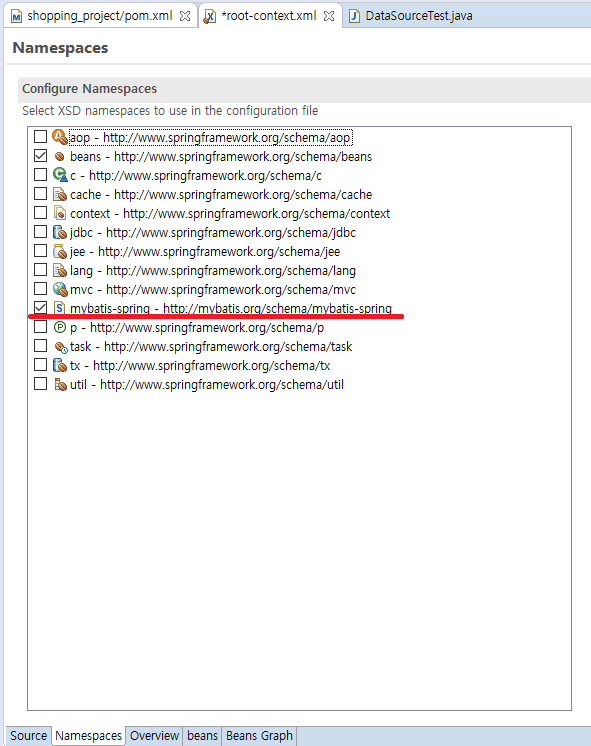Click the aop namespace icon
The width and height of the screenshot is (591, 746).
59,137
